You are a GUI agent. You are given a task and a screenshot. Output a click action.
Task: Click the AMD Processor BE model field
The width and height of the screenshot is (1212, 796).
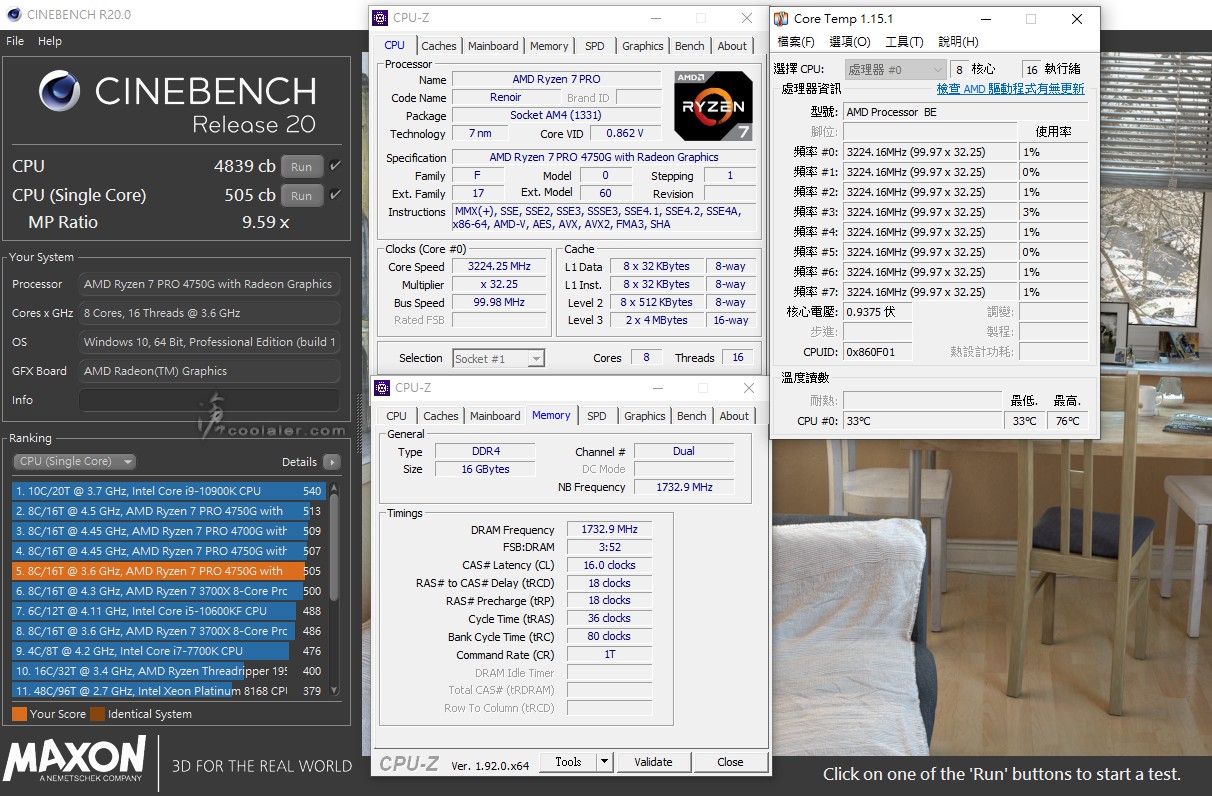(966, 112)
